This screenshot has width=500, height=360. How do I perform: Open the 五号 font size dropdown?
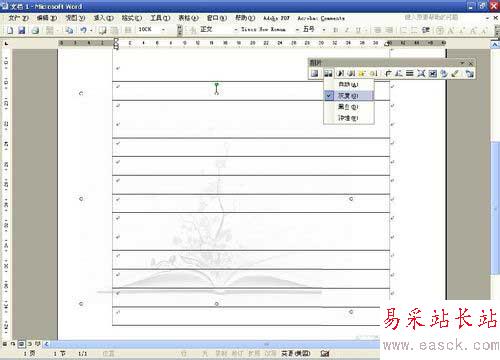pos(324,30)
